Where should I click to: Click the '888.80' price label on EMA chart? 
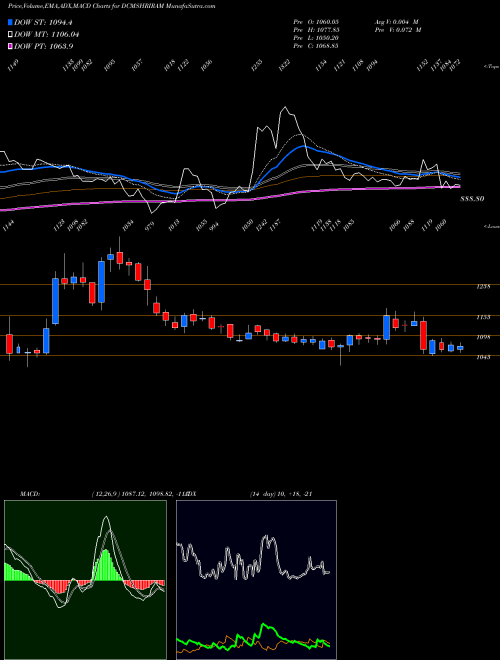click(472, 199)
